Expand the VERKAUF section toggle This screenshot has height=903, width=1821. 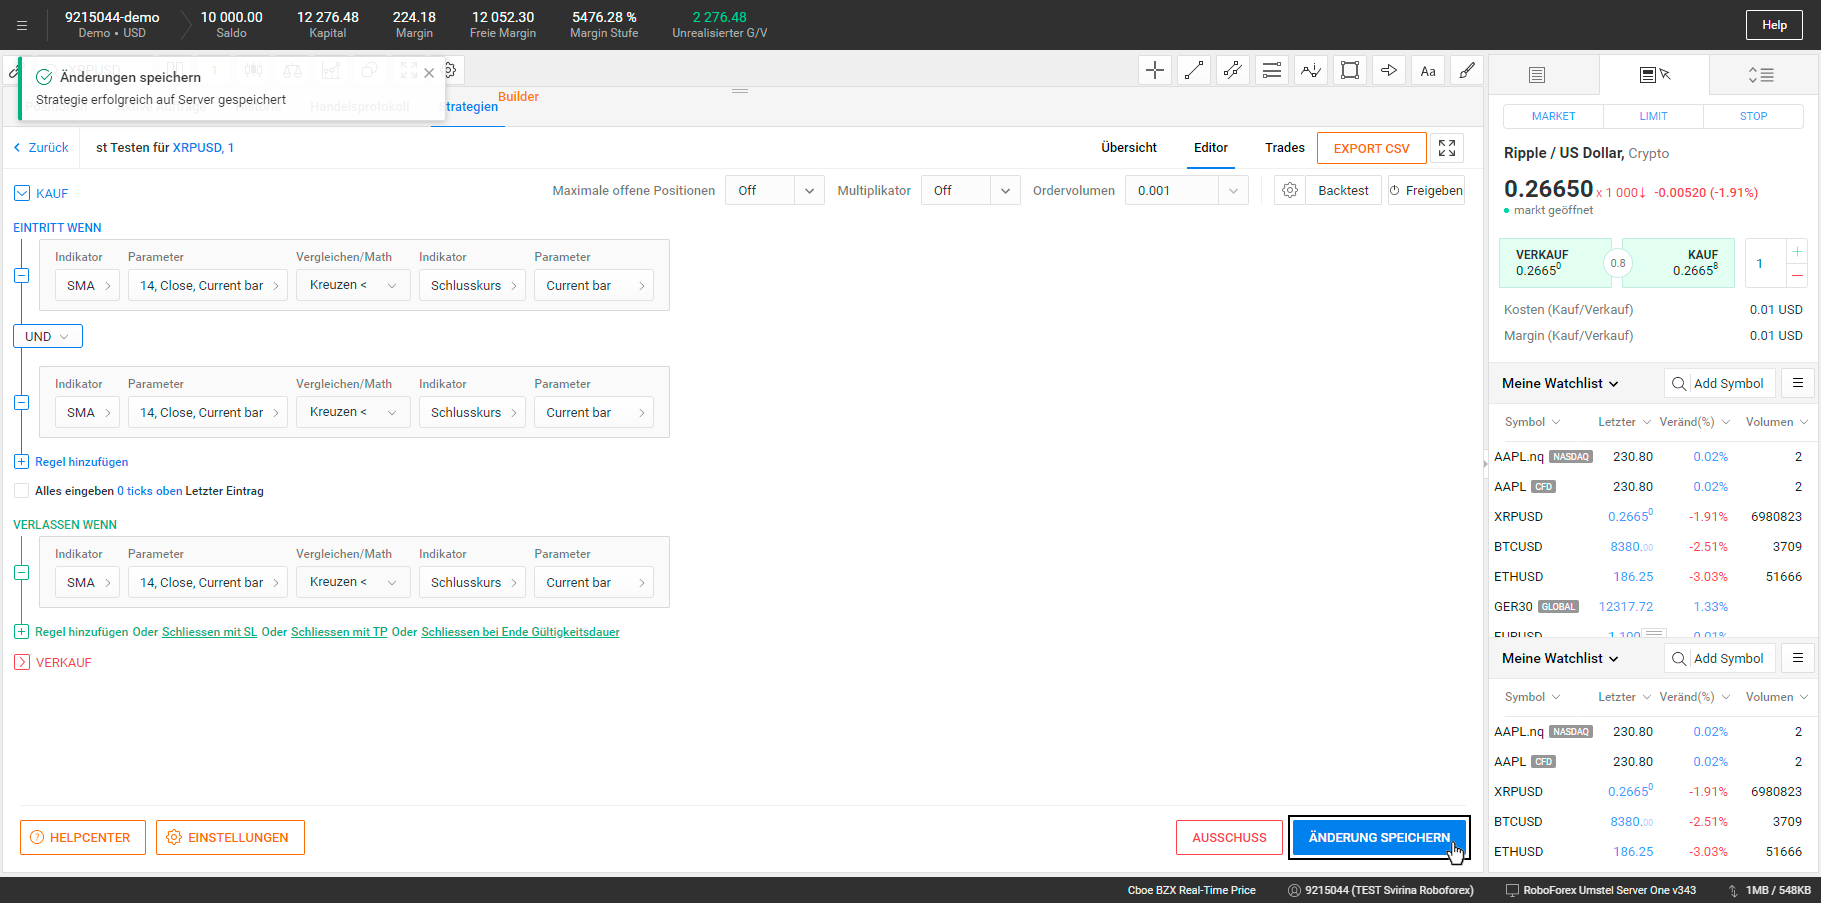[x=22, y=662]
